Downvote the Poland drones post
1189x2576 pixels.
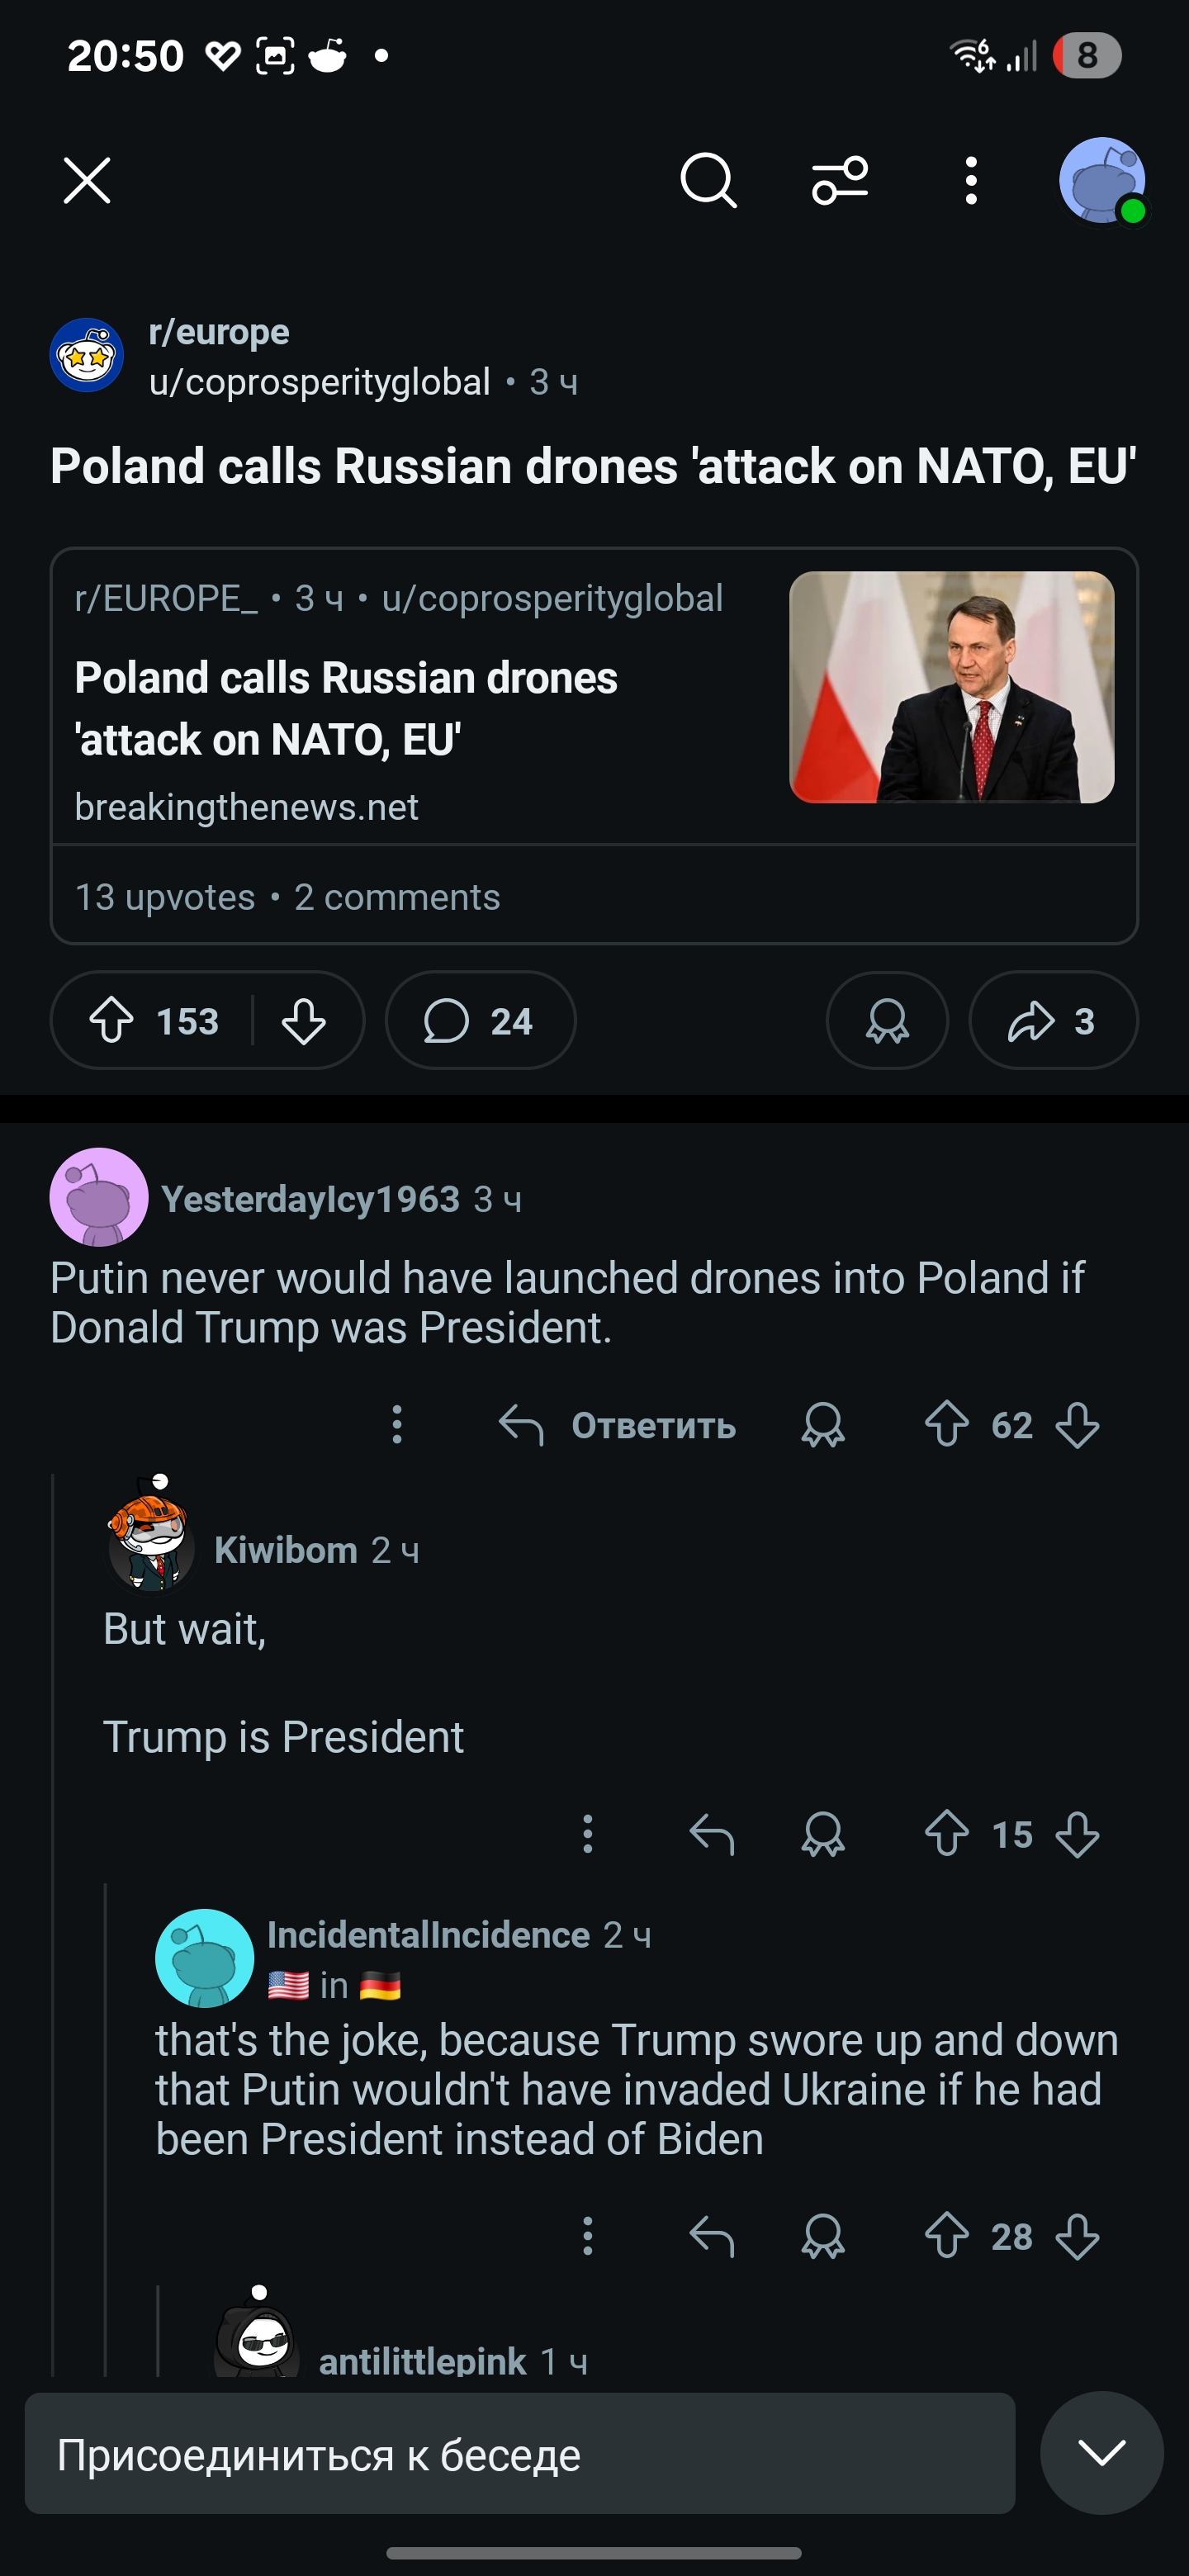click(x=303, y=1021)
